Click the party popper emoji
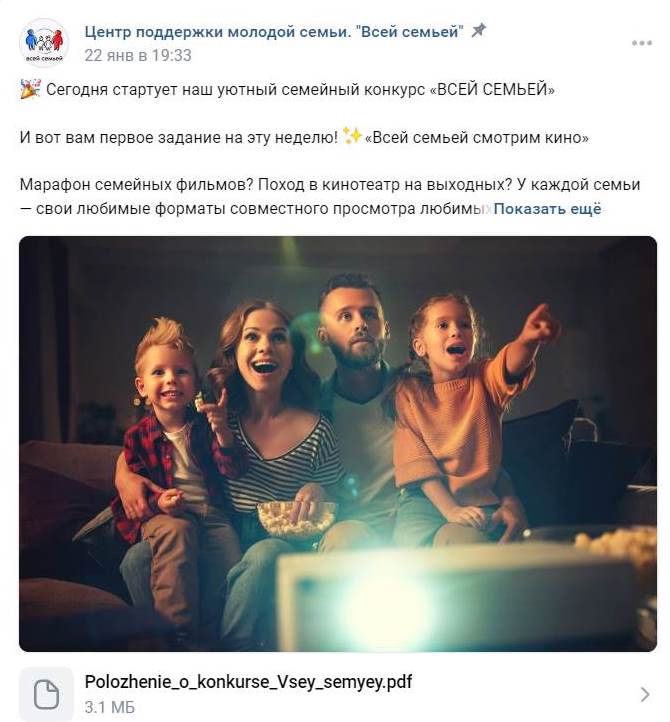Image resolution: width=670 pixels, height=722 pixels. [x=30, y=89]
